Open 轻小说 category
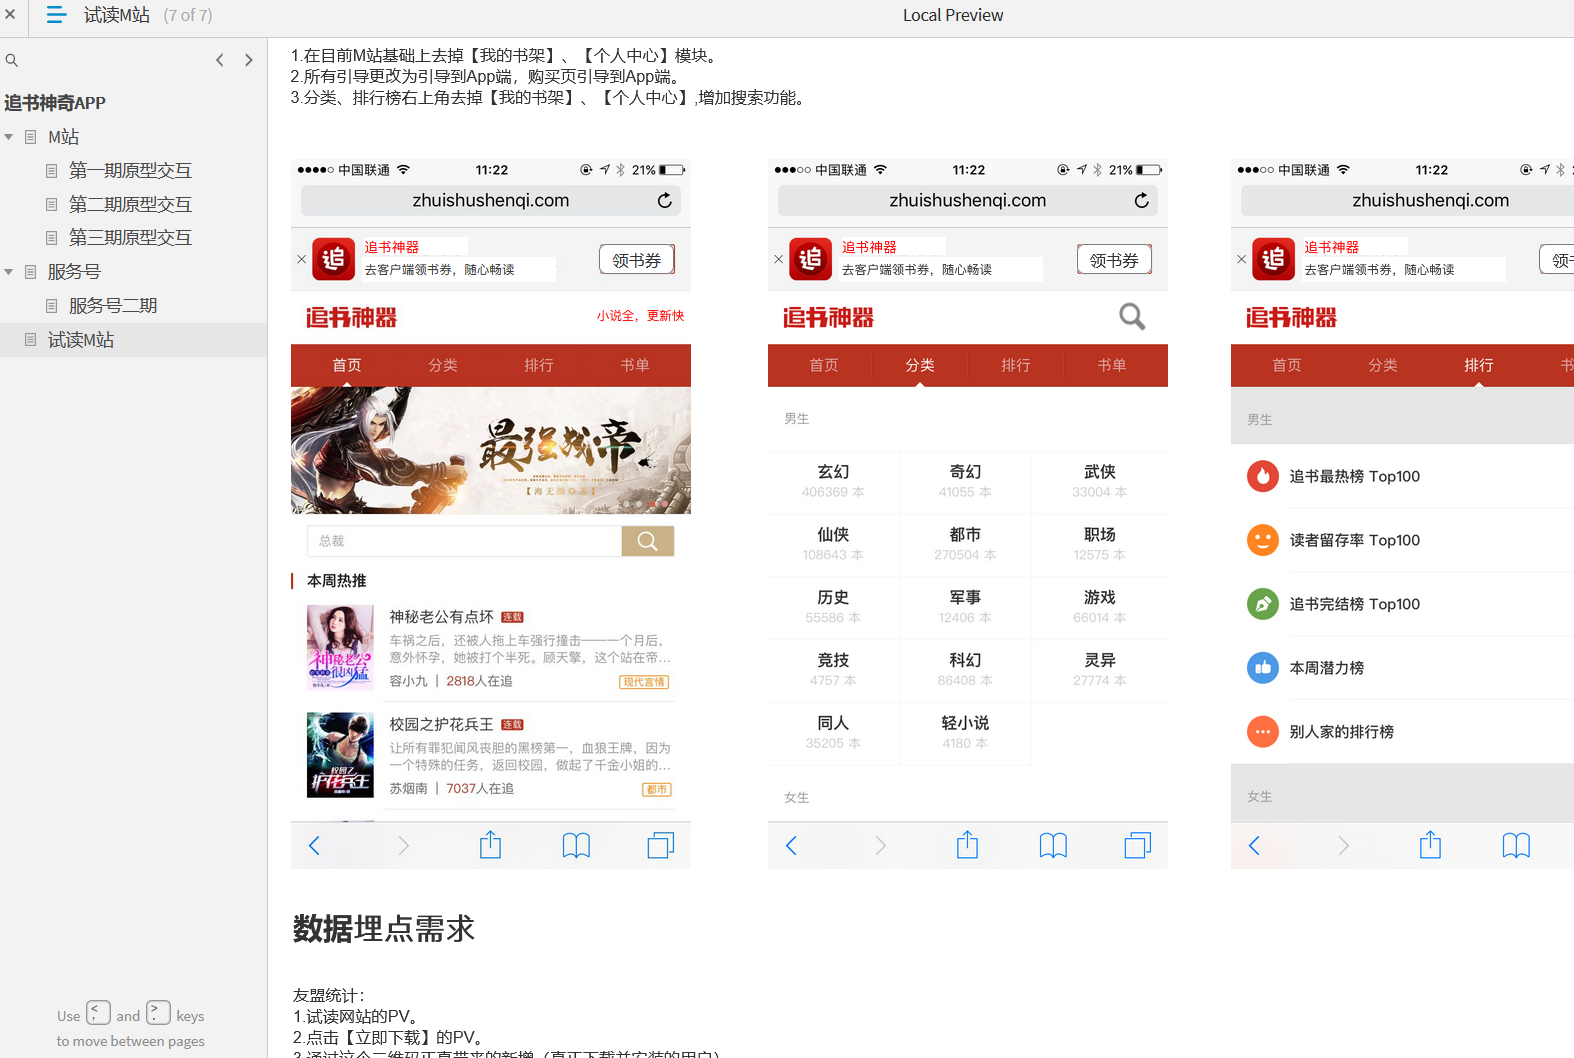Screen dimensions: 1574x1058 [965, 732]
